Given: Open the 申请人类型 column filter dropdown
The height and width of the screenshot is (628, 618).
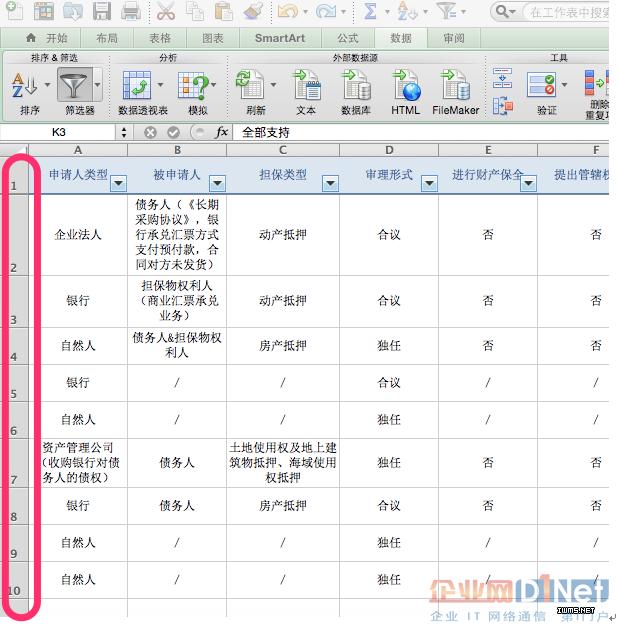Looking at the screenshot, I should (118, 183).
